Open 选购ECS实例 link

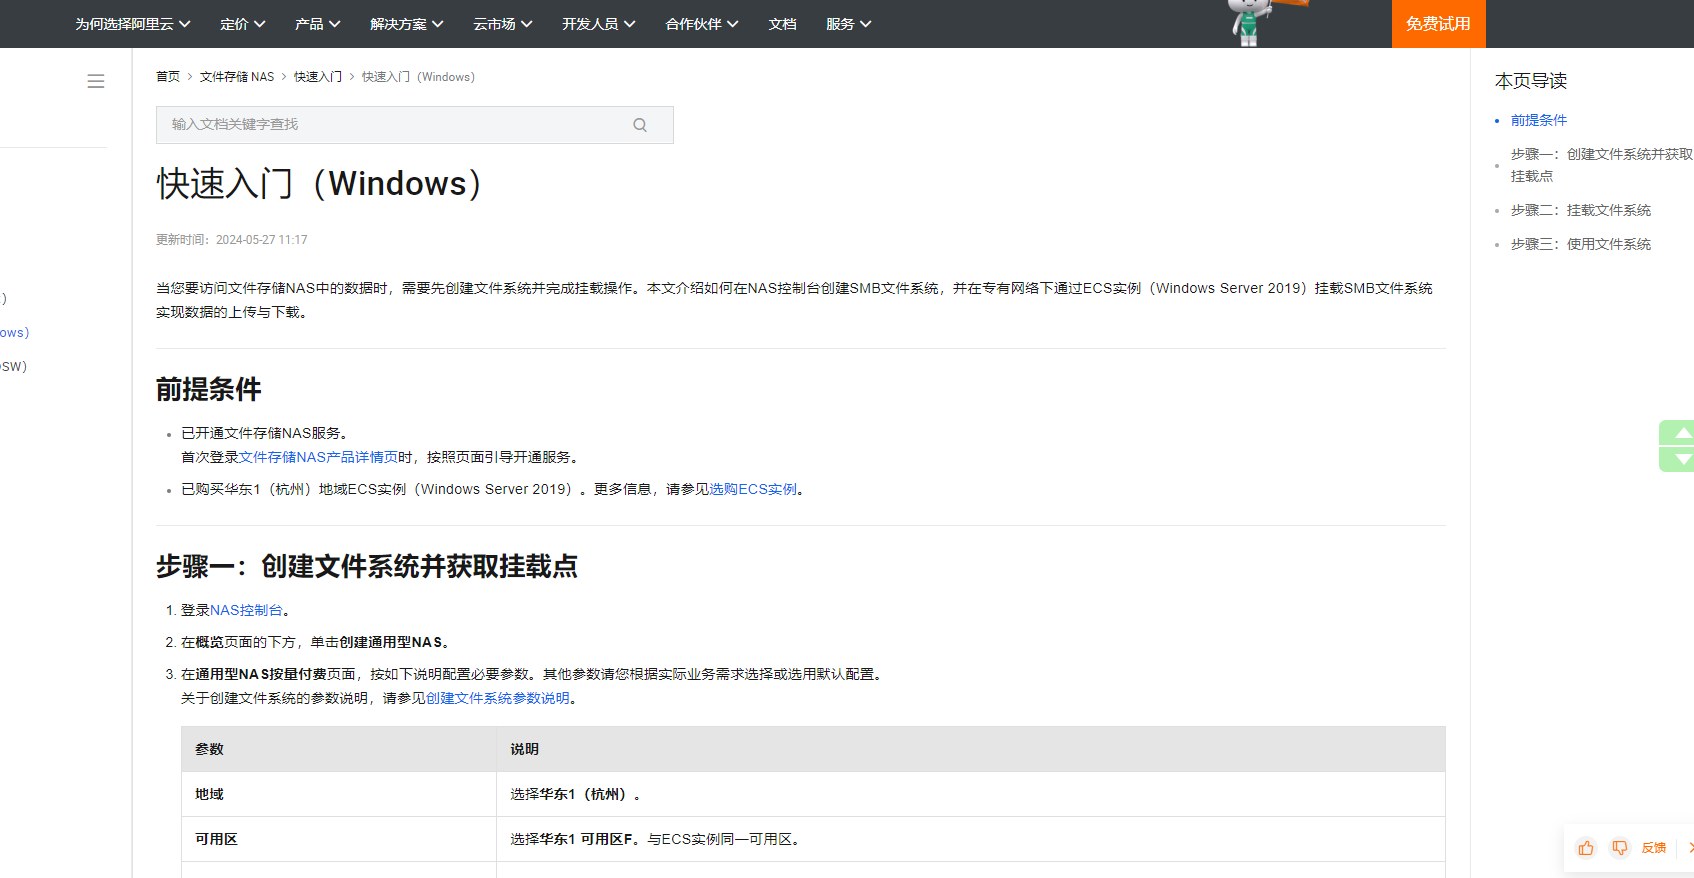tap(753, 489)
